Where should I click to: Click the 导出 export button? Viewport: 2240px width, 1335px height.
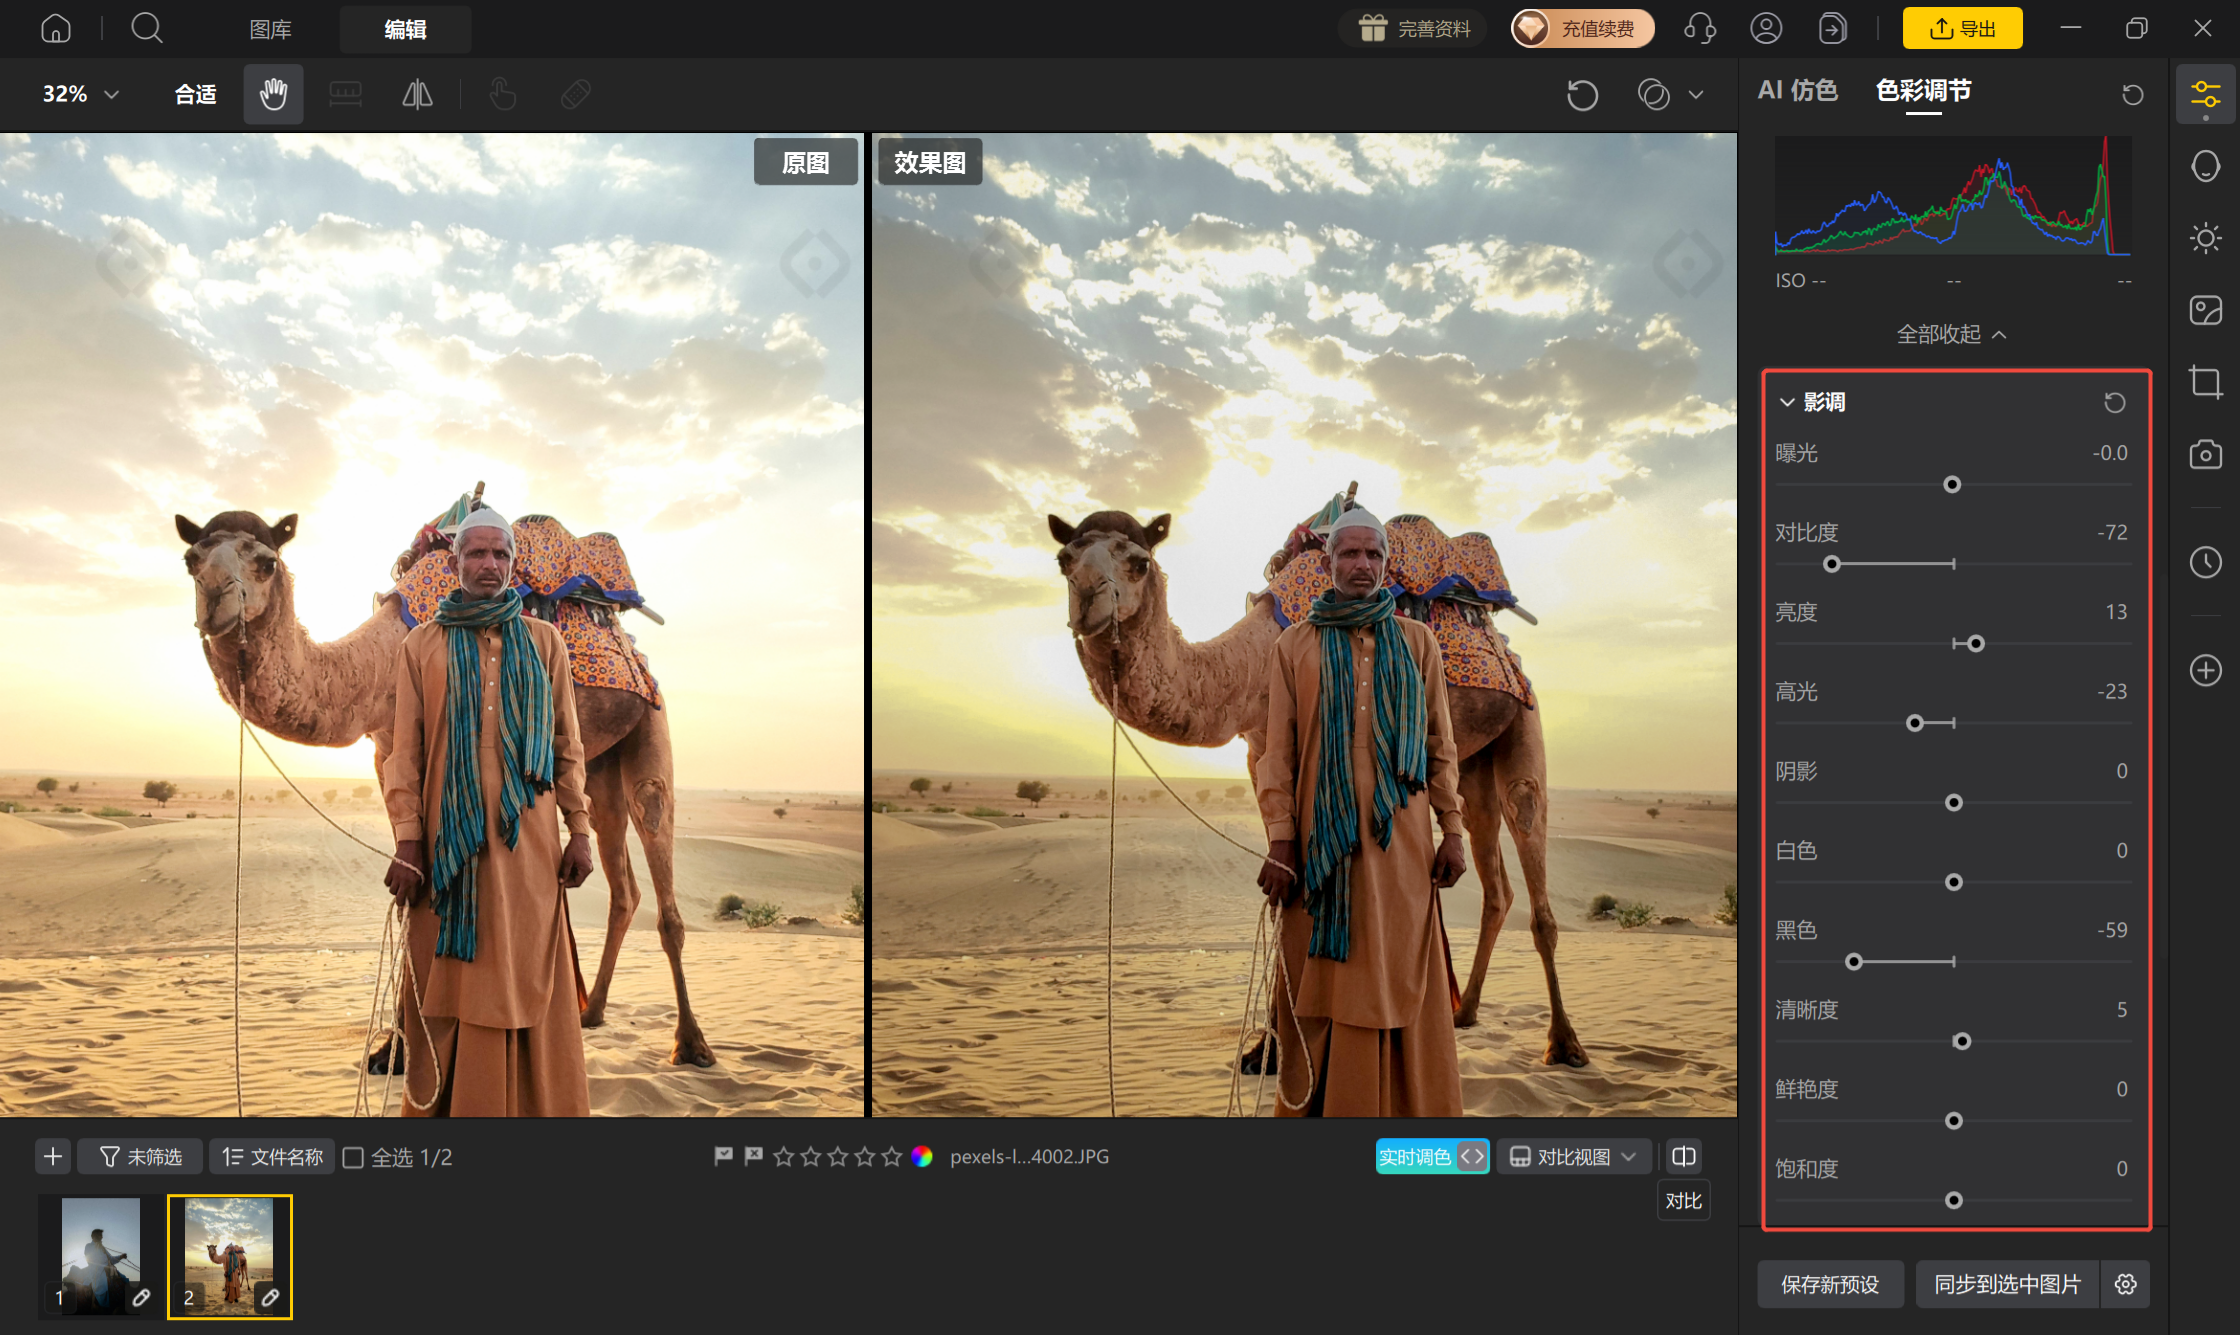[x=1962, y=28]
